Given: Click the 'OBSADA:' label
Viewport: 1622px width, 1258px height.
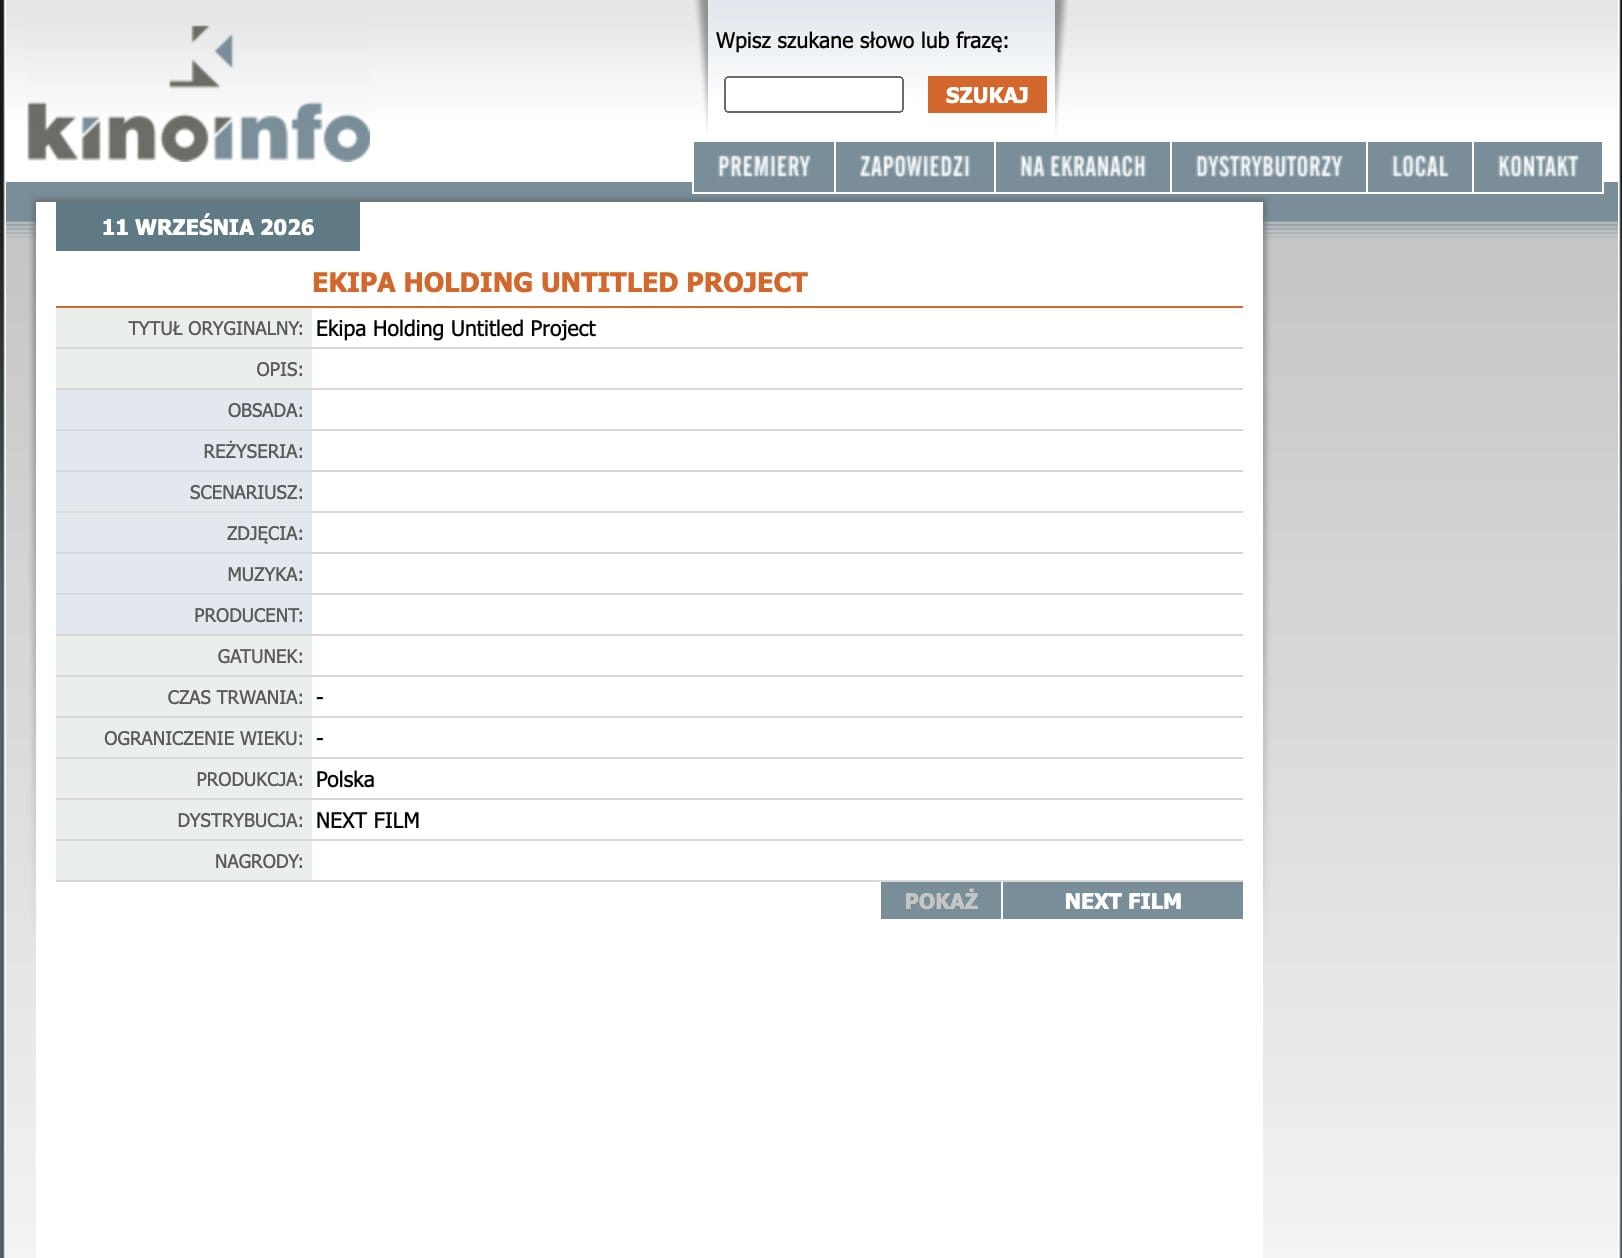Looking at the screenshot, I should click(x=265, y=411).
